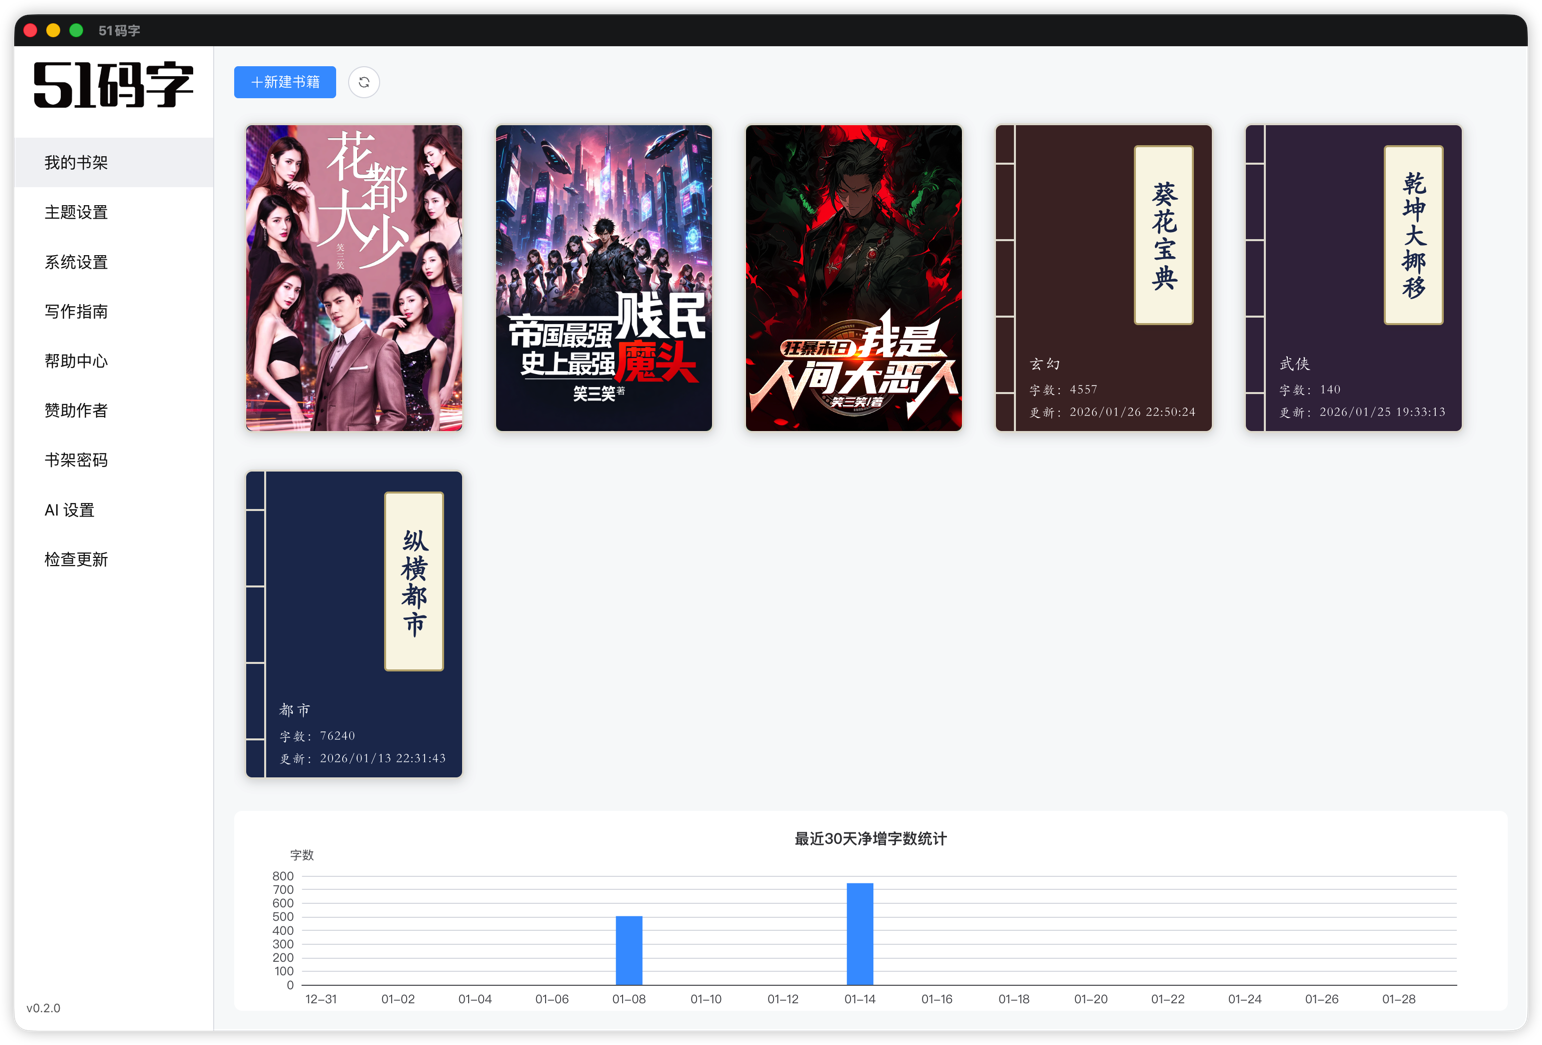1542x1045 pixels.
Task: Click the 新建书籍 button
Action: point(285,82)
